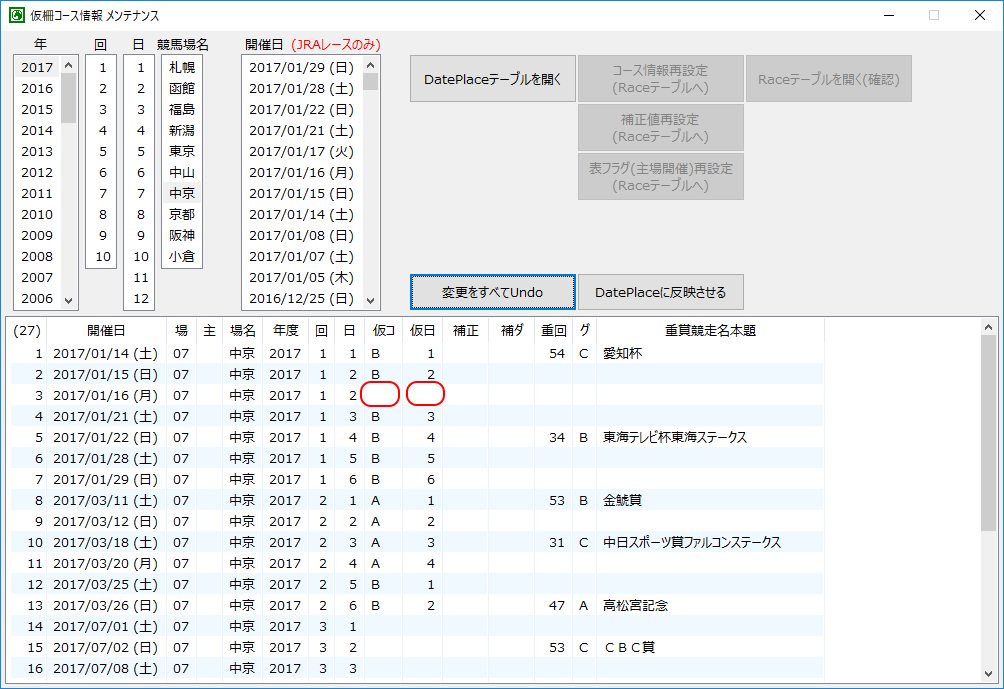Image resolution: width=1004 pixels, height=689 pixels.
Task: Click the app icon in title bar
Action: point(16,15)
